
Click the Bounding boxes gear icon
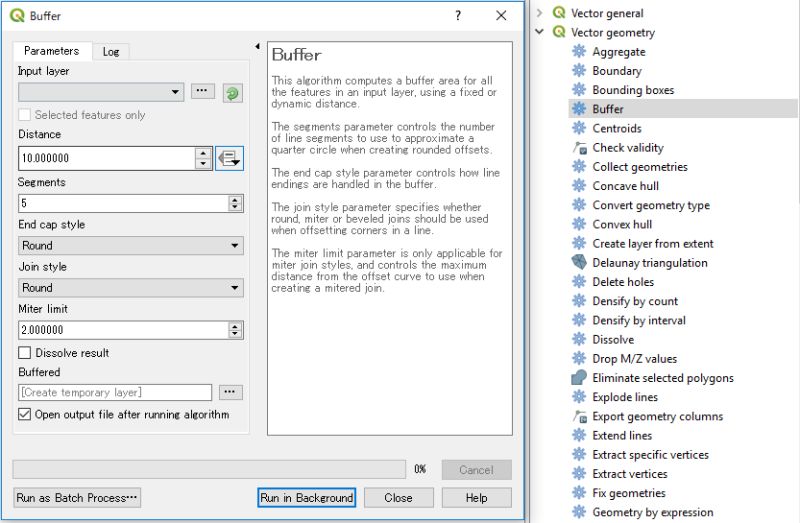[579, 90]
